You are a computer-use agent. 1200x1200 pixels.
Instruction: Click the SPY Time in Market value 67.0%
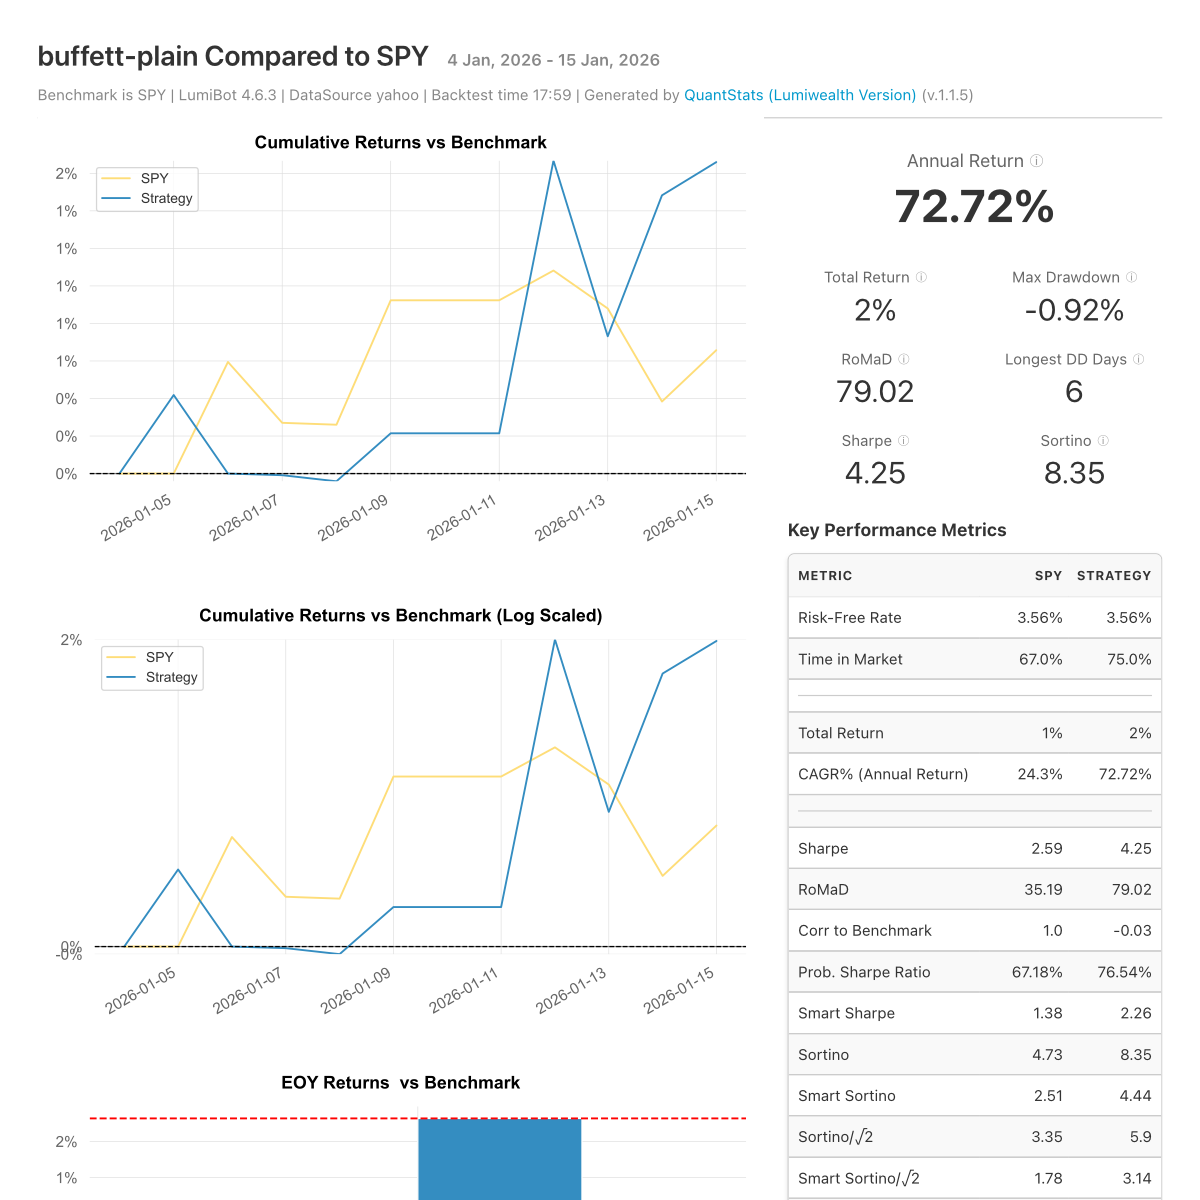1040,660
